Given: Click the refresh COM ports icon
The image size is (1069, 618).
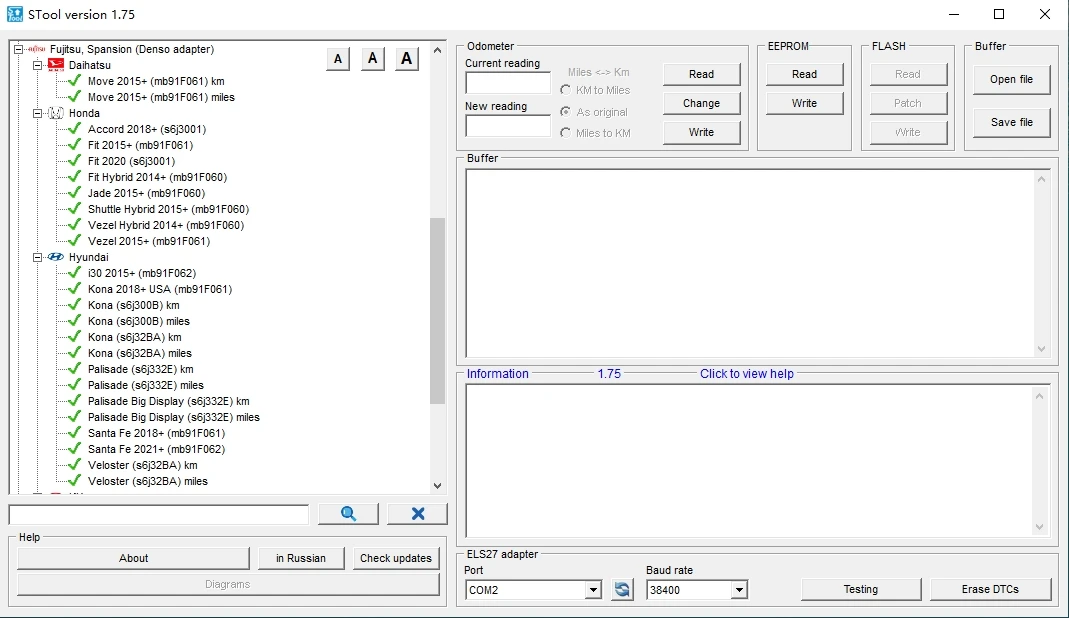Looking at the screenshot, I should (x=623, y=590).
